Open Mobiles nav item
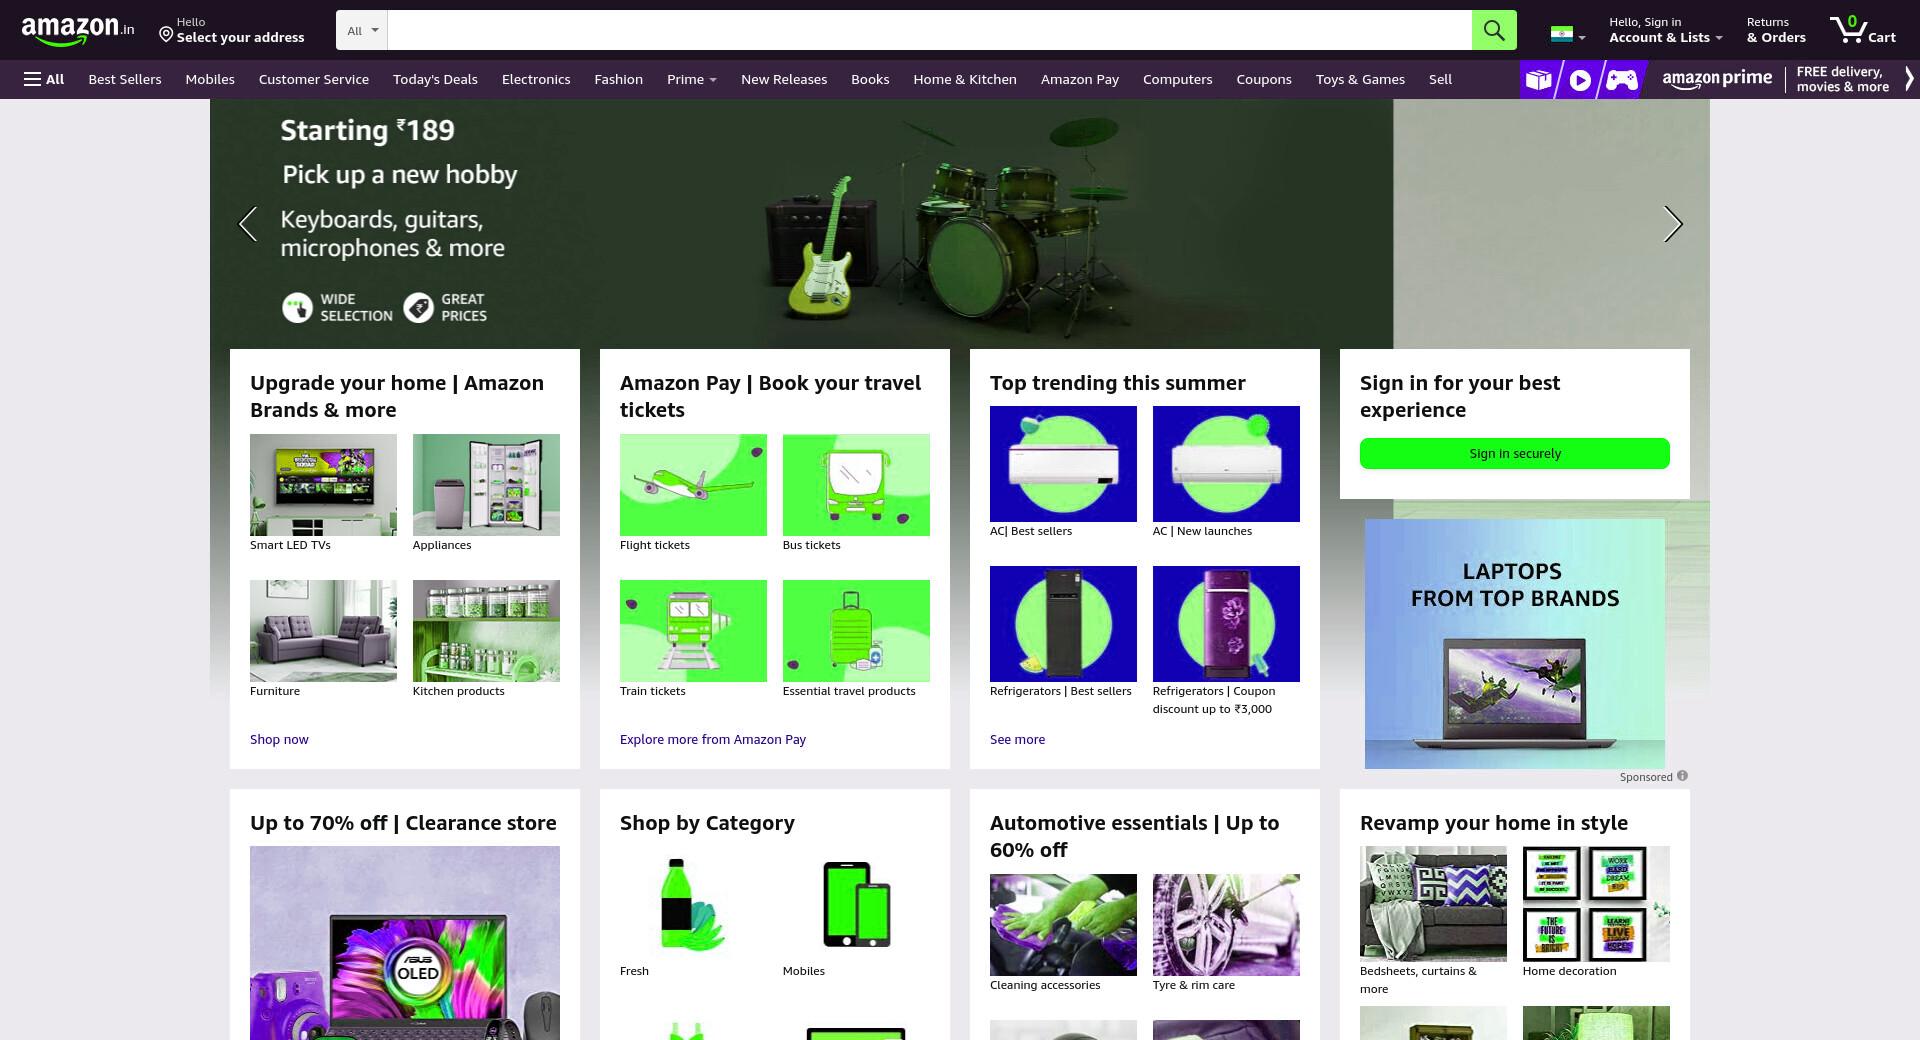1920x1040 pixels. [210, 79]
